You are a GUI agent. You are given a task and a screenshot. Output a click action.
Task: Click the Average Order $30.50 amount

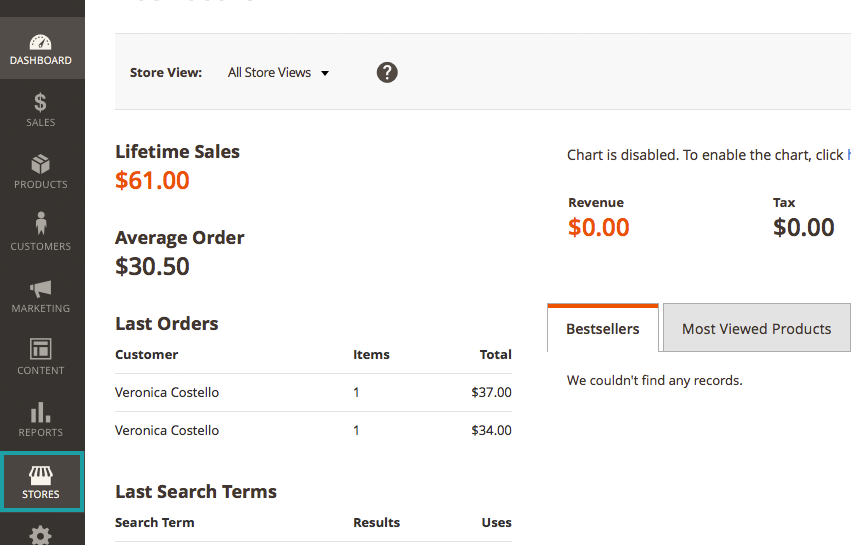(152, 267)
